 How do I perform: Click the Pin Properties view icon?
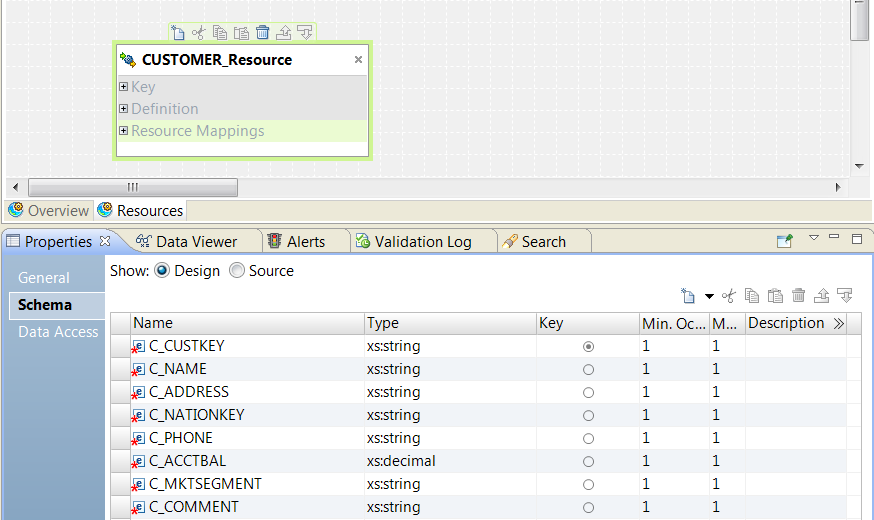785,241
